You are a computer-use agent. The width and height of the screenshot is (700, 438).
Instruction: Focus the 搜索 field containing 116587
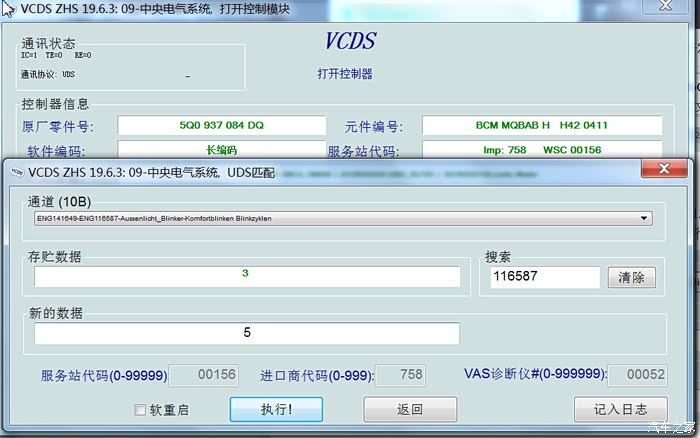pyautogui.click(x=544, y=277)
